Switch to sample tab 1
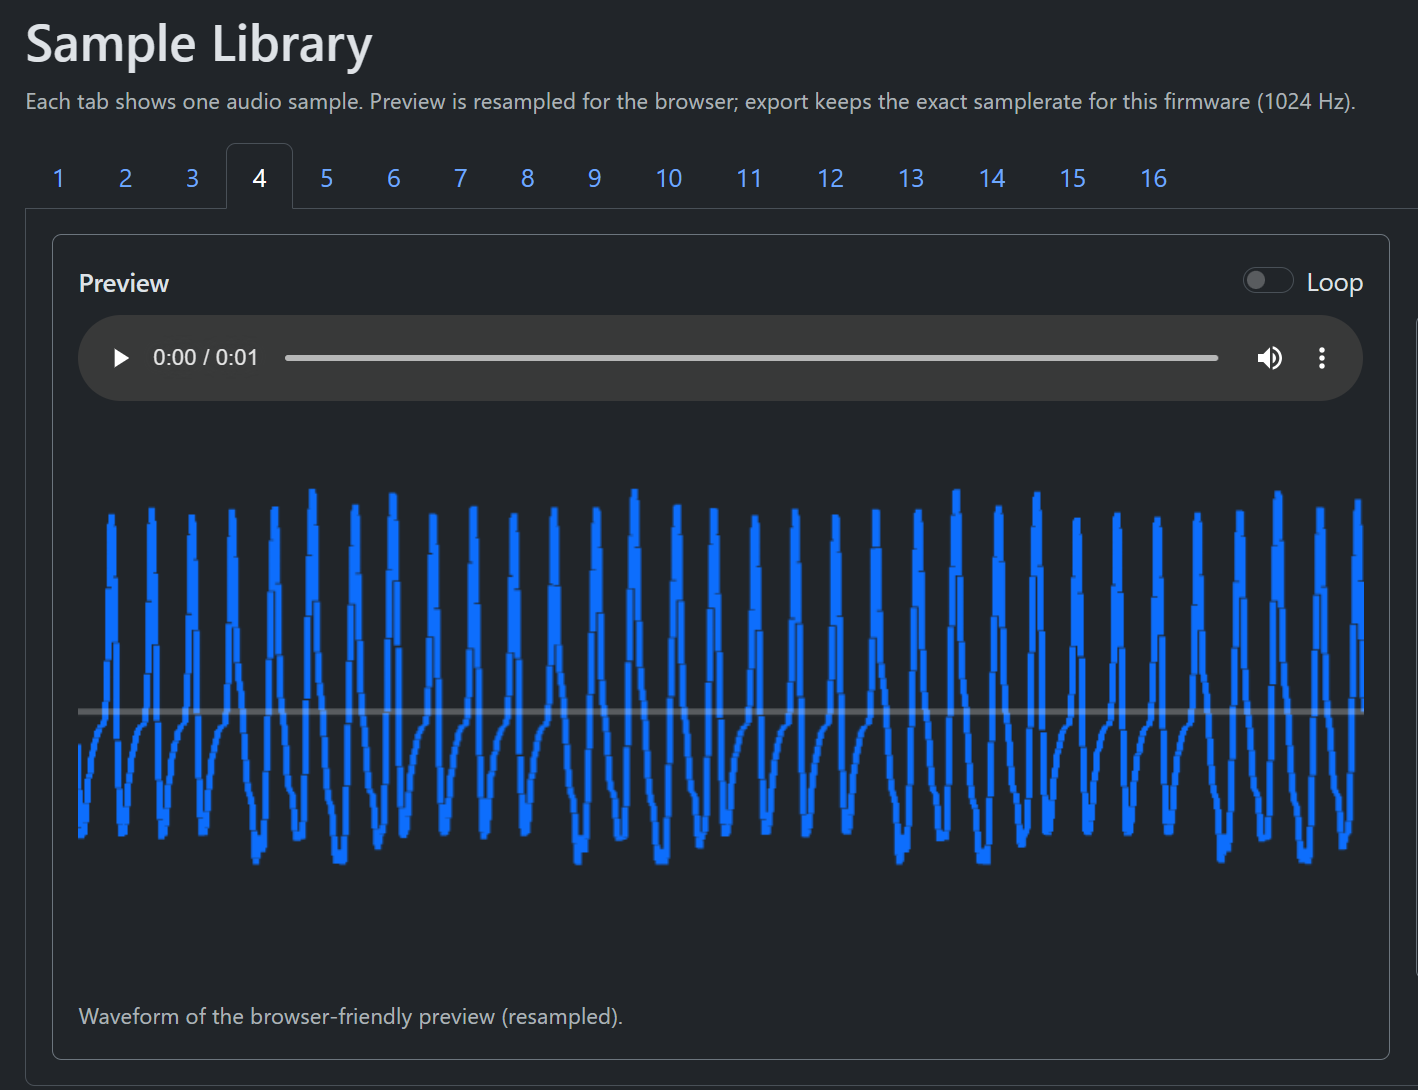Screen dimensions: 1418x1090 coord(58,178)
